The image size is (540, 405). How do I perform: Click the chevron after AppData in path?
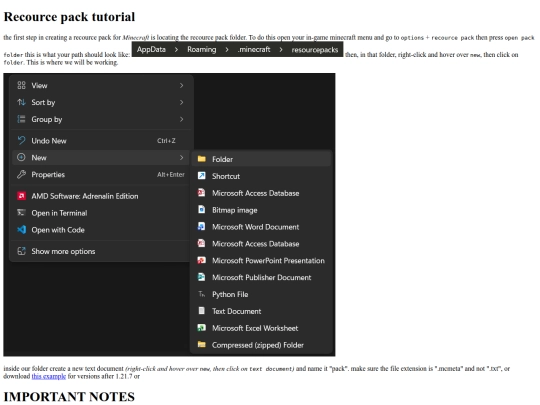tap(176, 50)
